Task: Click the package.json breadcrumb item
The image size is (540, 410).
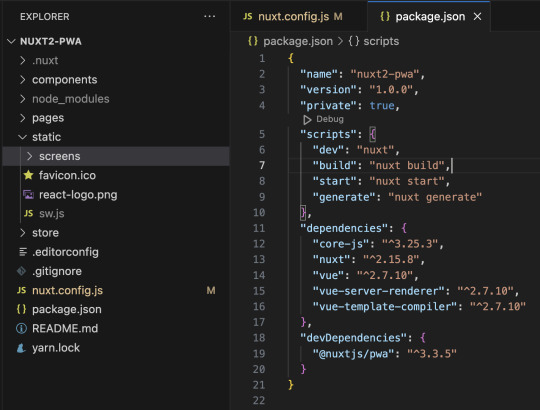Action: click(298, 41)
